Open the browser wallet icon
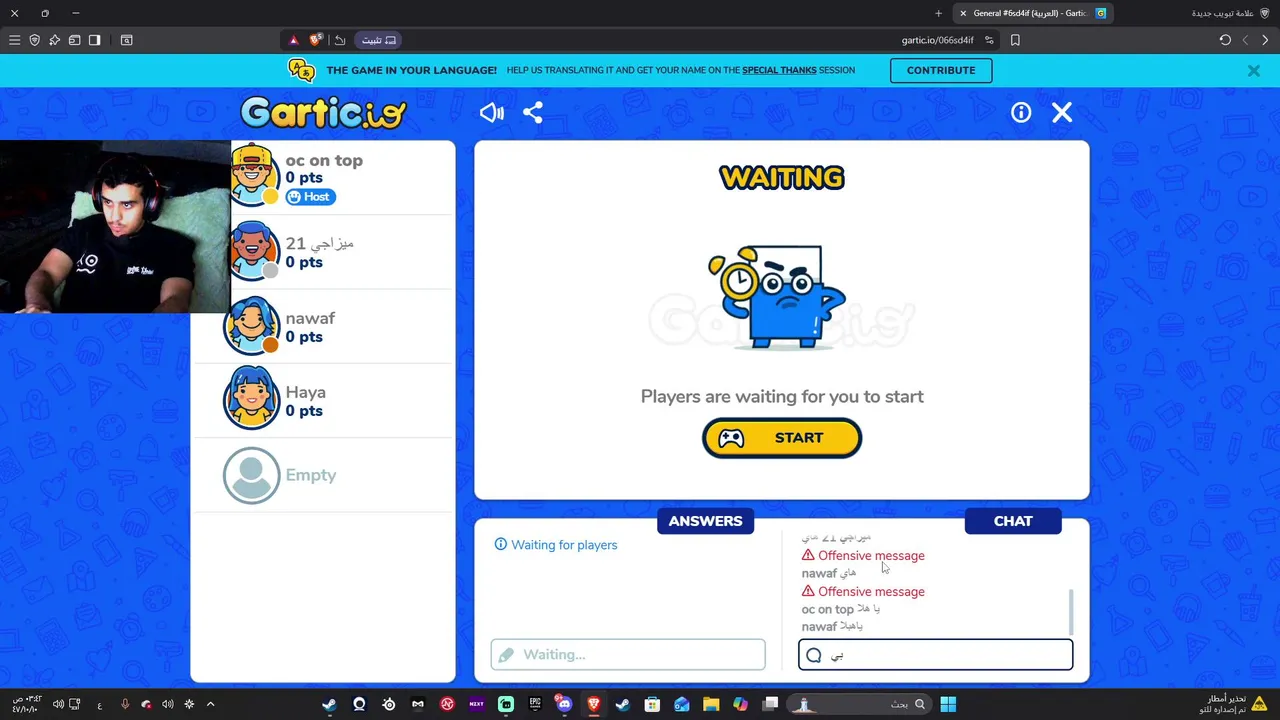The width and height of the screenshot is (1280, 720). tap(74, 40)
